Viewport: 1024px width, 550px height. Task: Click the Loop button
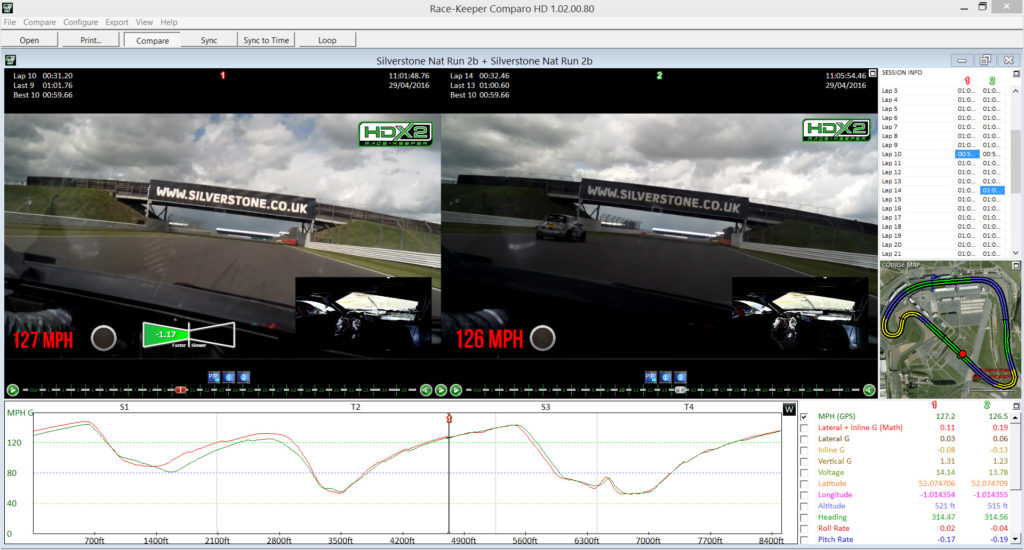[326, 40]
